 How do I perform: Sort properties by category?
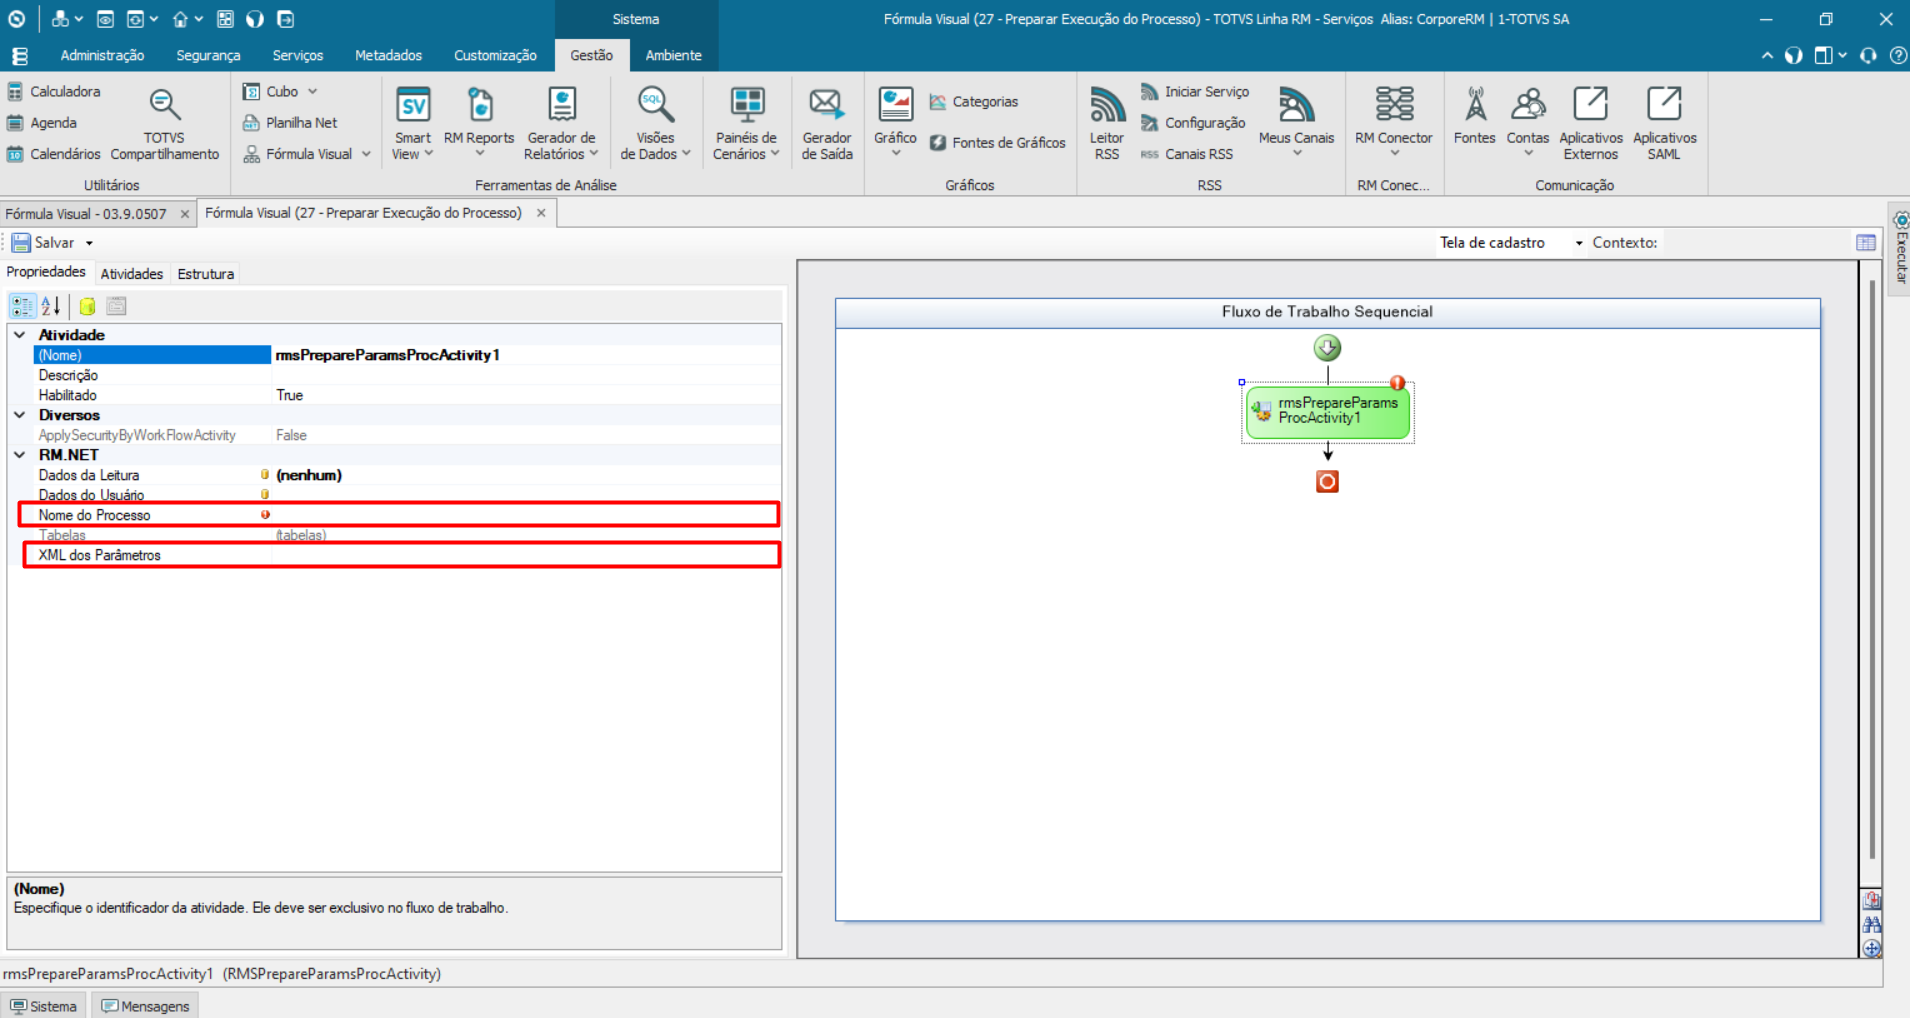[23, 306]
